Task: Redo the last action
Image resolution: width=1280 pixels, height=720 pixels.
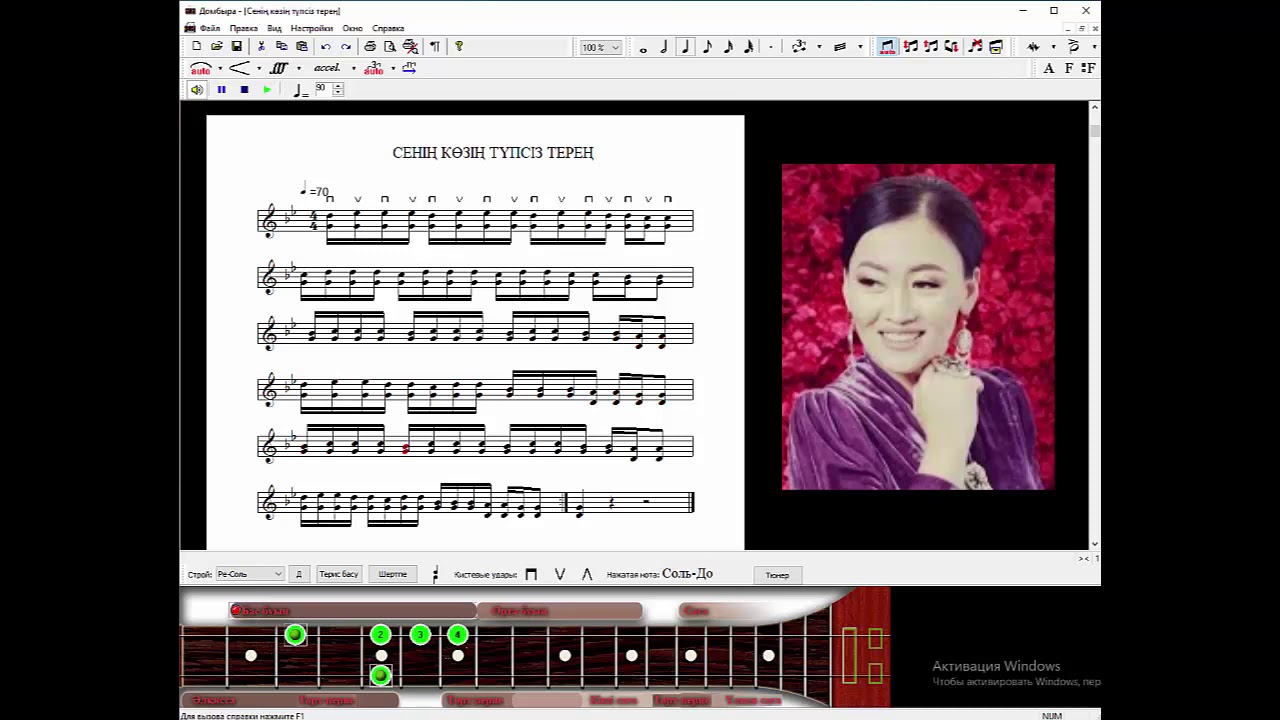Action: [x=346, y=46]
